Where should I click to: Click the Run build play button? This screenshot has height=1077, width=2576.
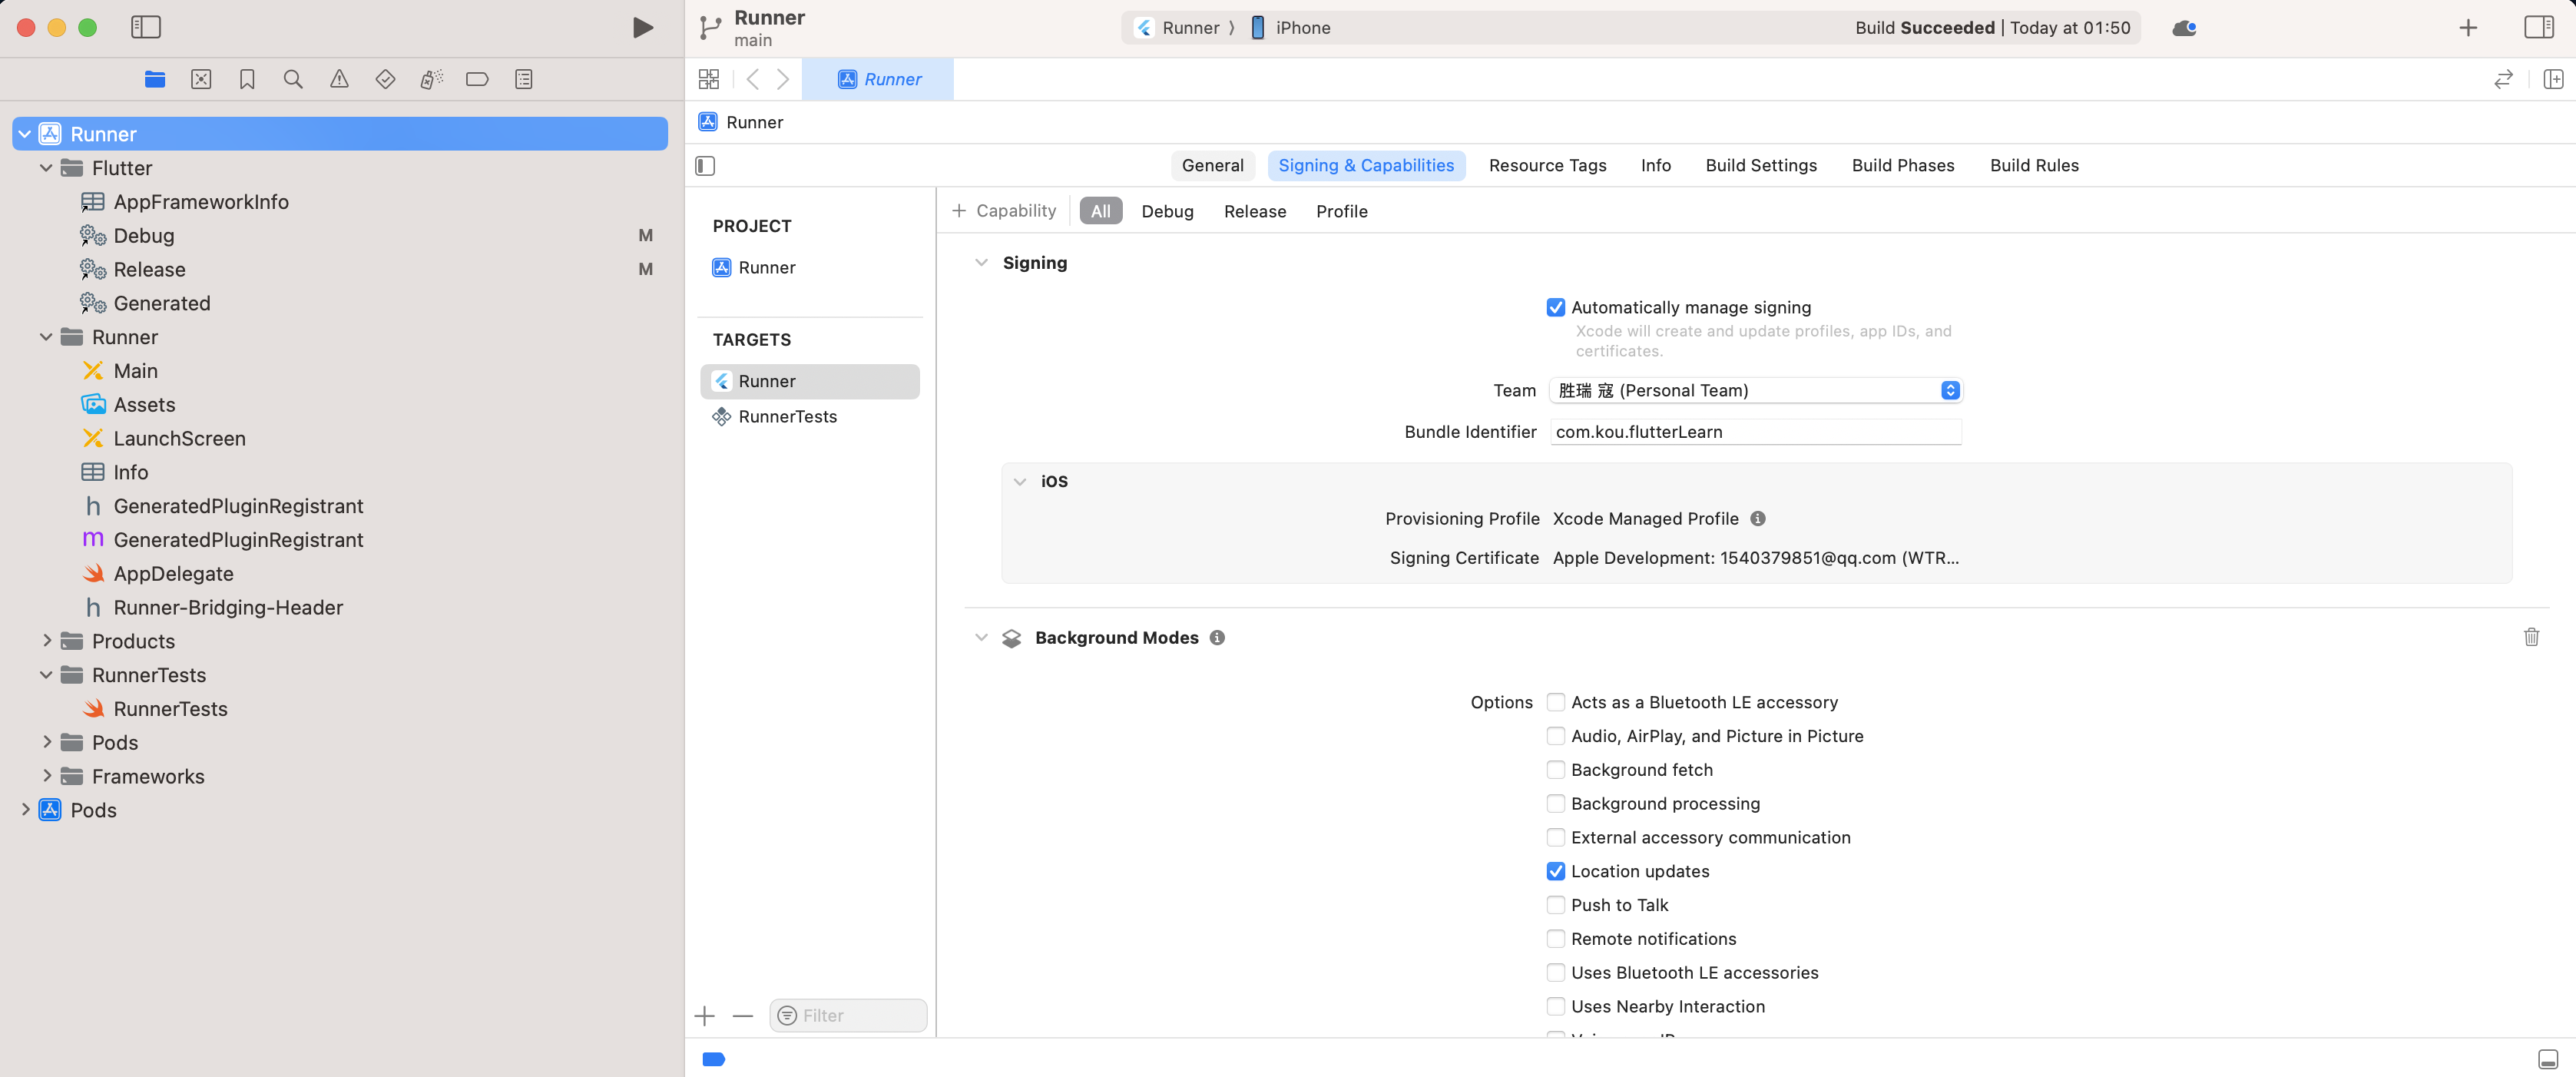(x=643, y=28)
